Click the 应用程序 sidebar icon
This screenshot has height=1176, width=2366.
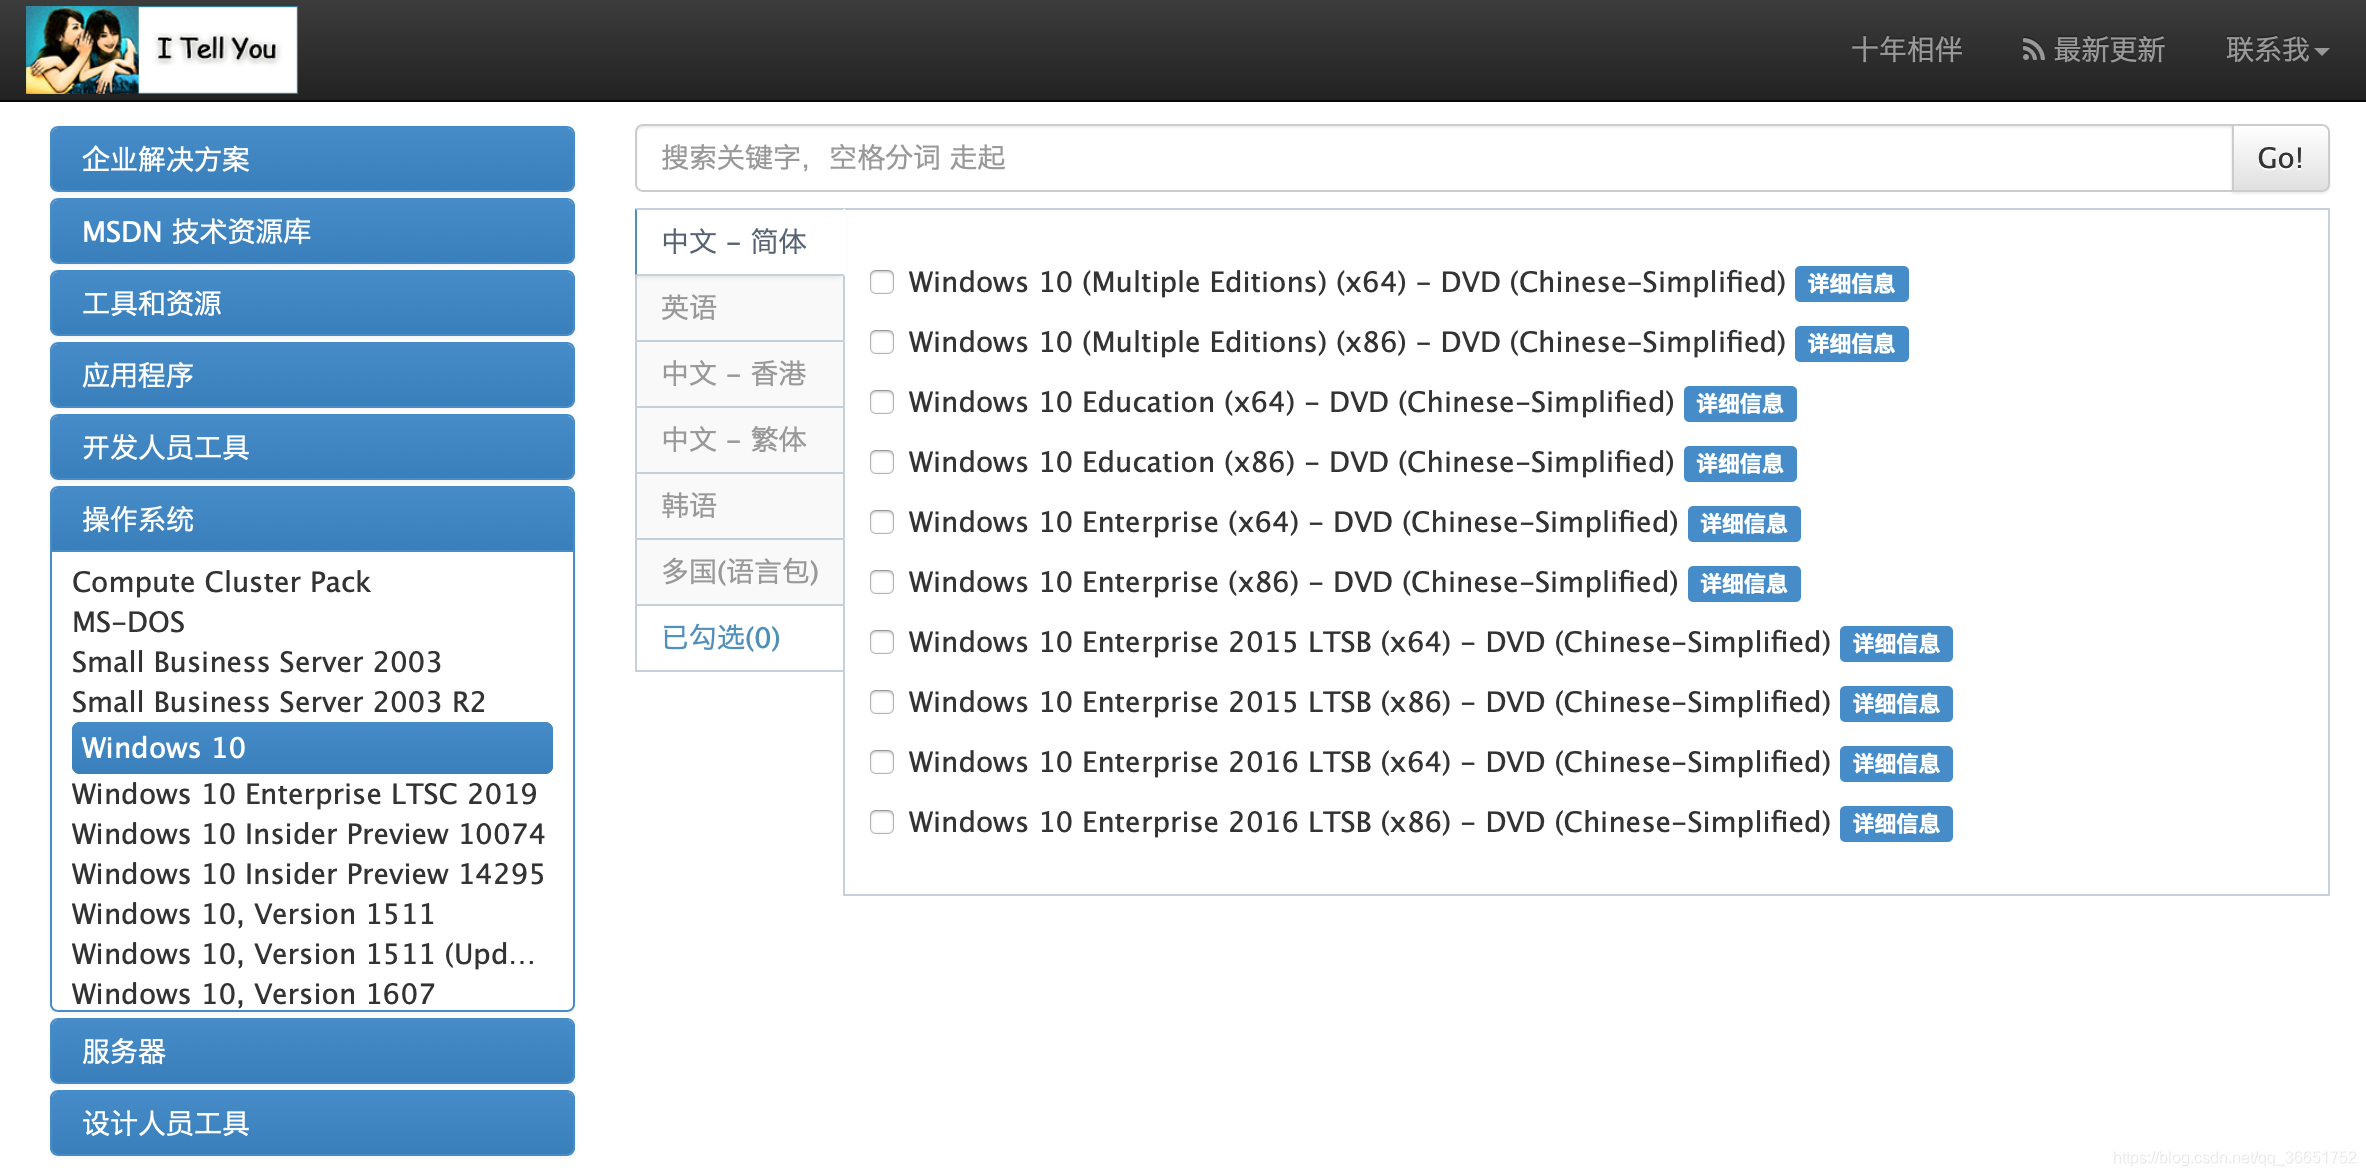click(x=311, y=374)
